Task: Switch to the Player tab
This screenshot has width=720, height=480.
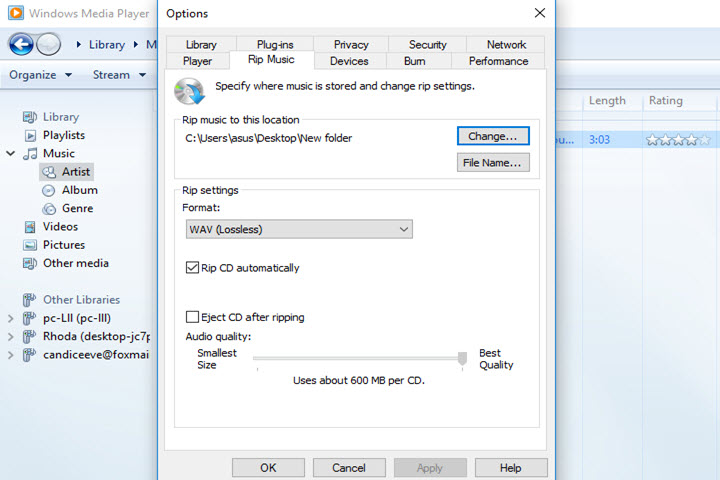Action: pyautogui.click(x=197, y=61)
